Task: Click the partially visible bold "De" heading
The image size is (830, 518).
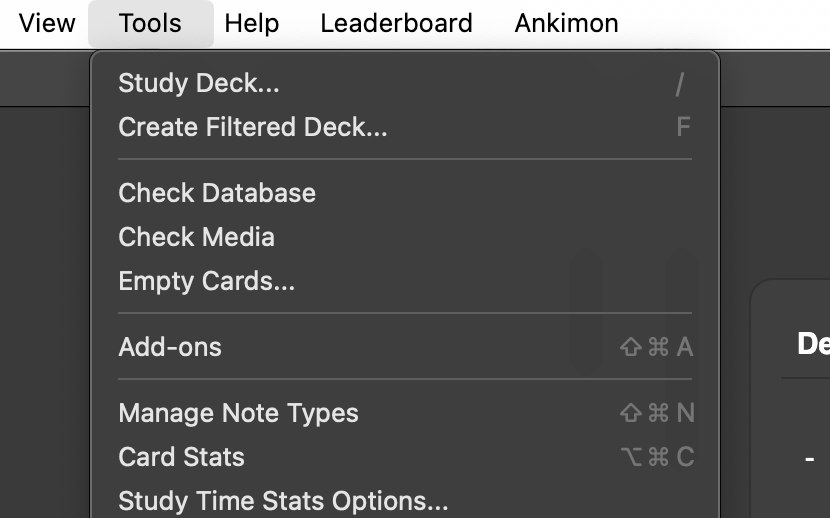Action: 812,344
